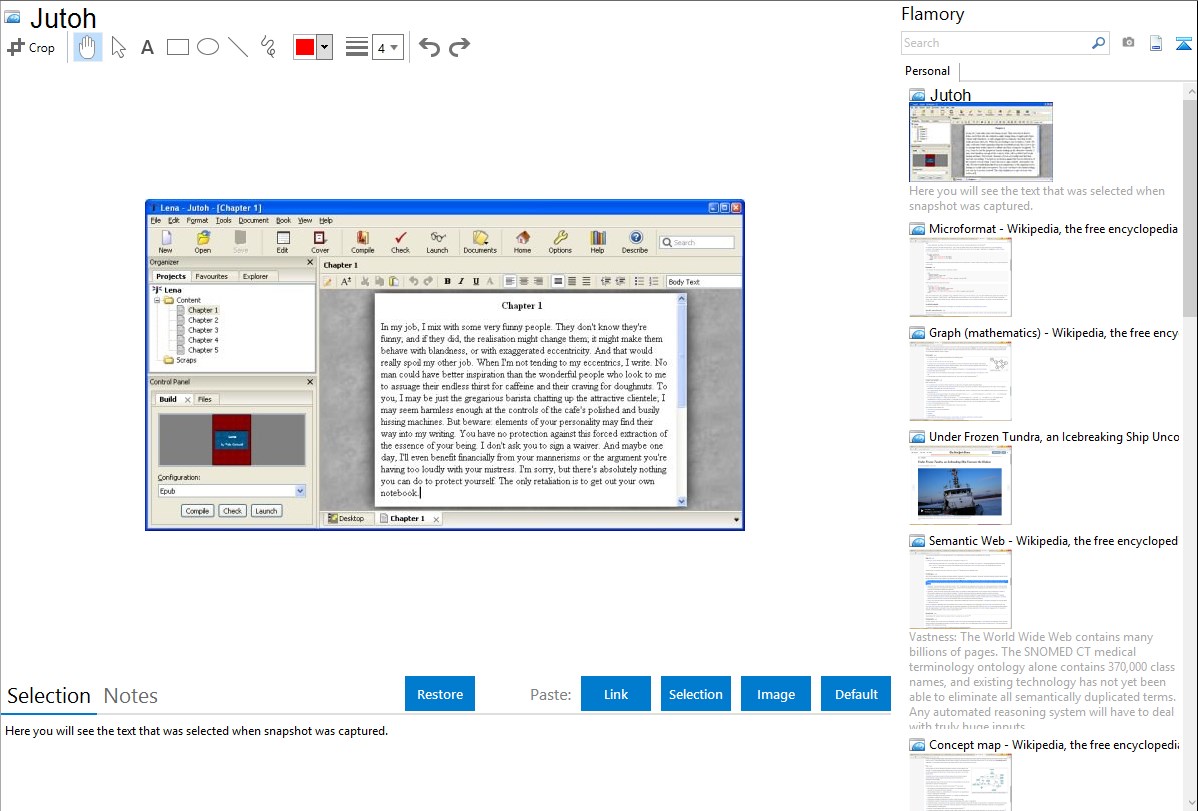The image size is (1198, 811).
Task: Click the Image paste button
Action: coord(775,694)
